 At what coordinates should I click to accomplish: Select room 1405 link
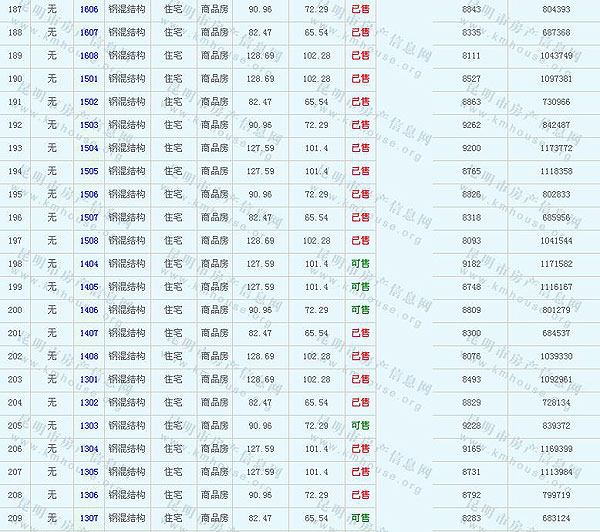click(x=89, y=286)
